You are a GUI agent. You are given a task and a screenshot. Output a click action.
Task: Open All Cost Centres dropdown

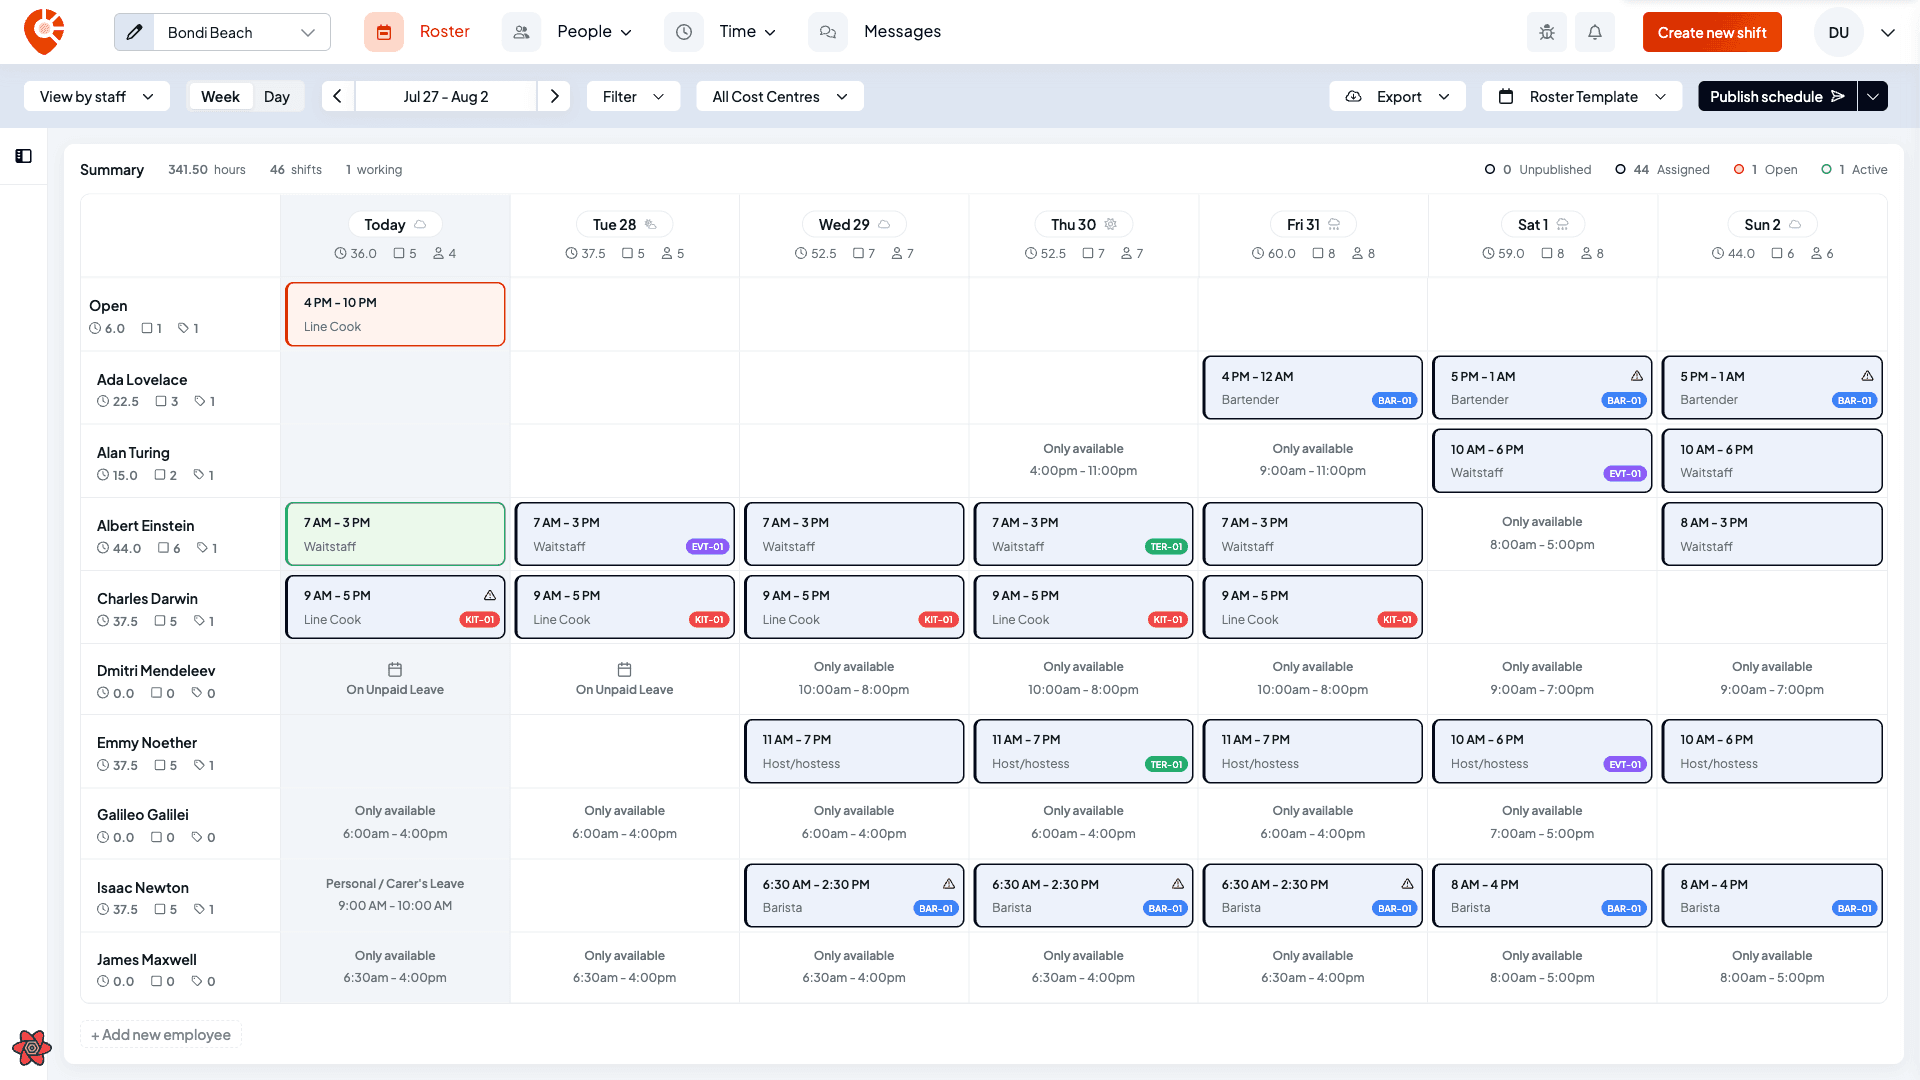pos(780,96)
